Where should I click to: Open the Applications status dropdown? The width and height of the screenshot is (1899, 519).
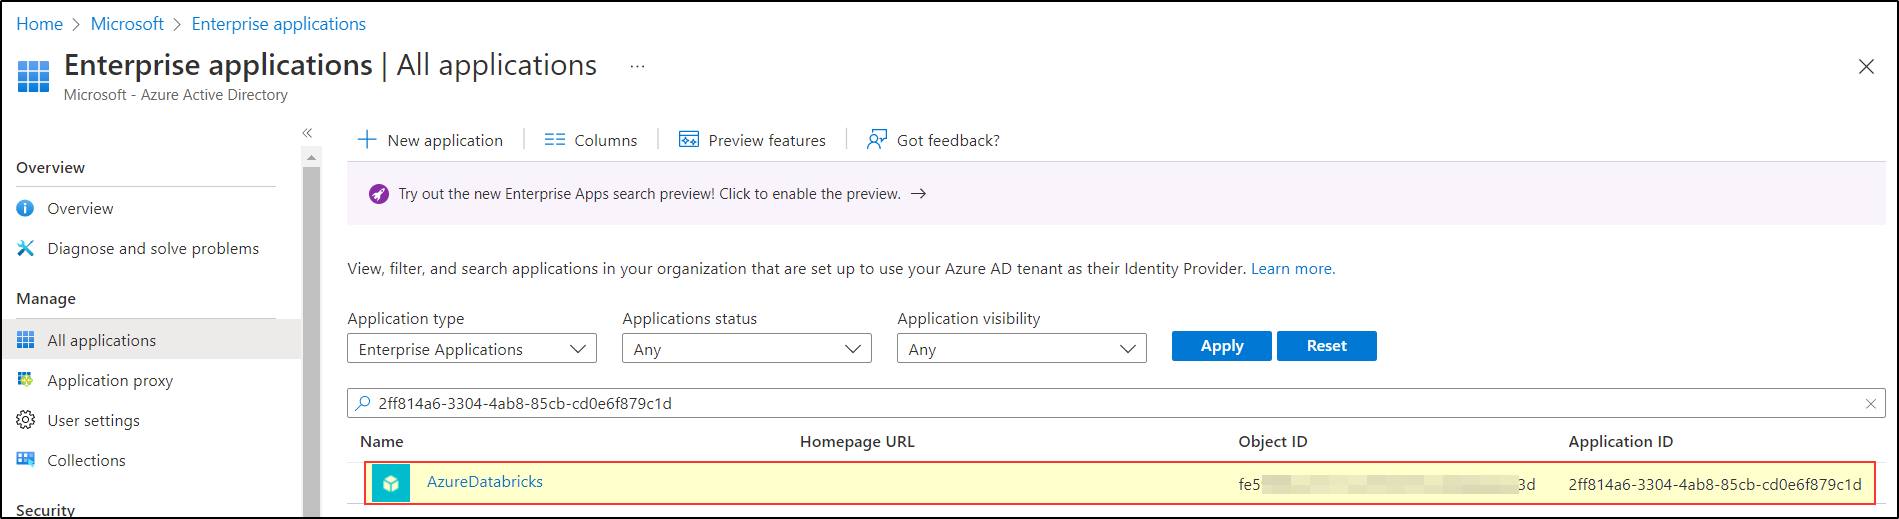(x=746, y=349)
